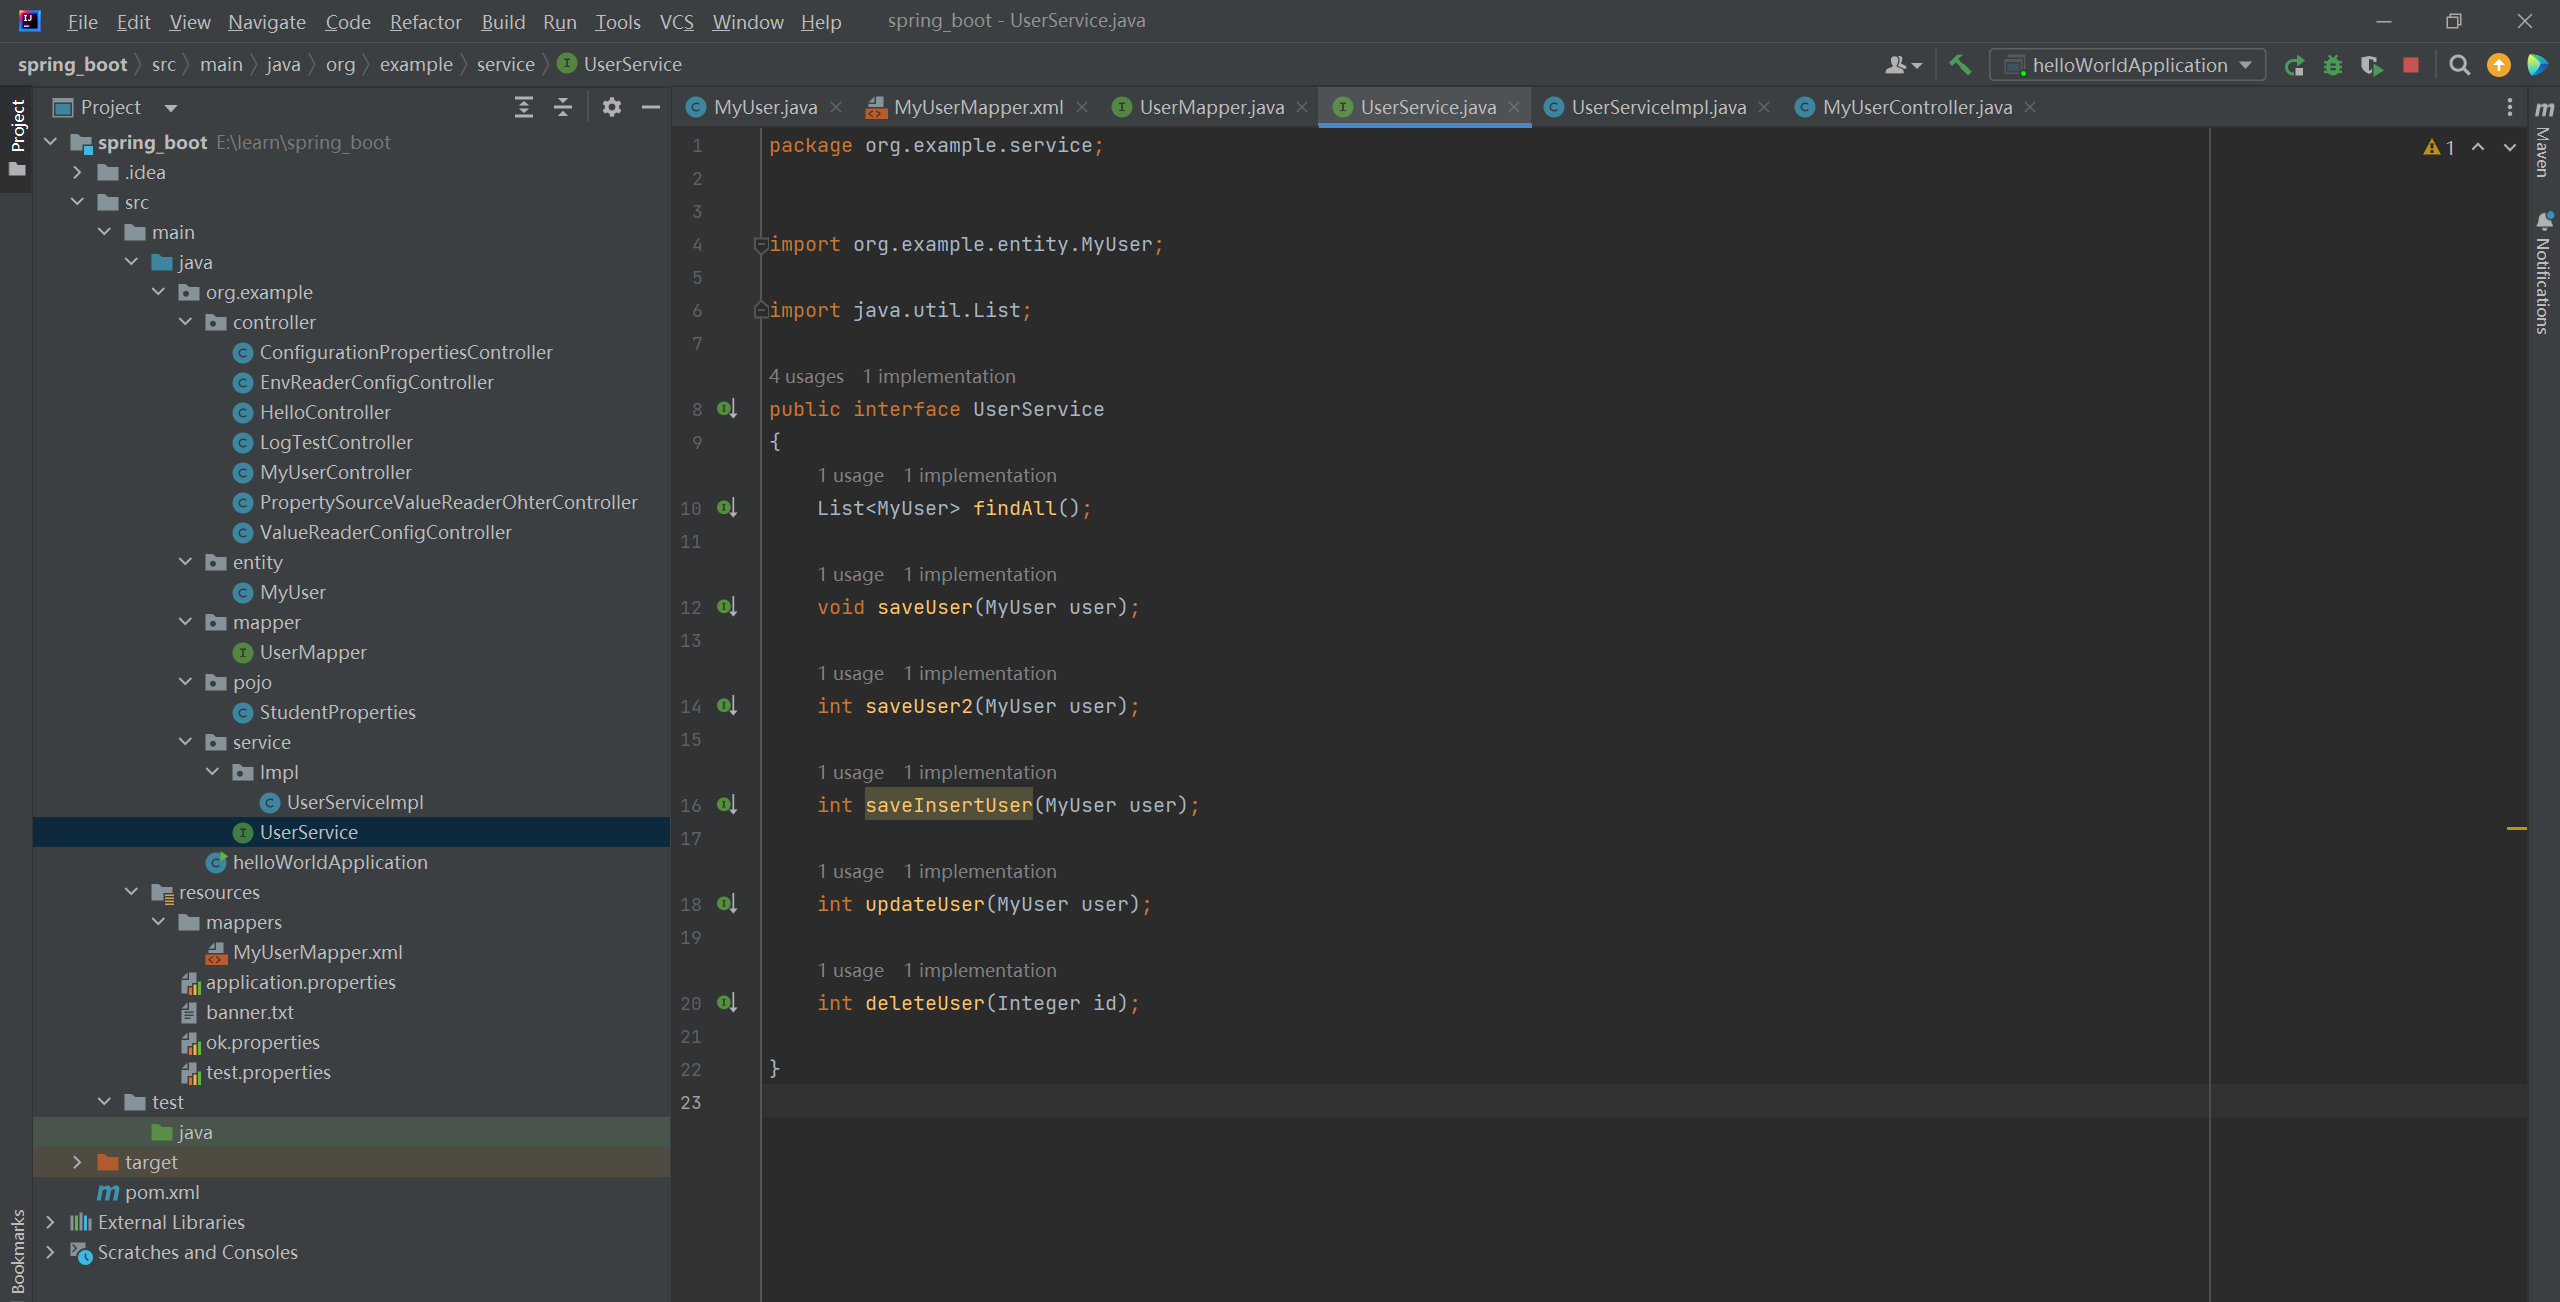Click Collapse All icon in Project panel
This screenshot has width=2560, height=1302.
(x=563, y=107)
